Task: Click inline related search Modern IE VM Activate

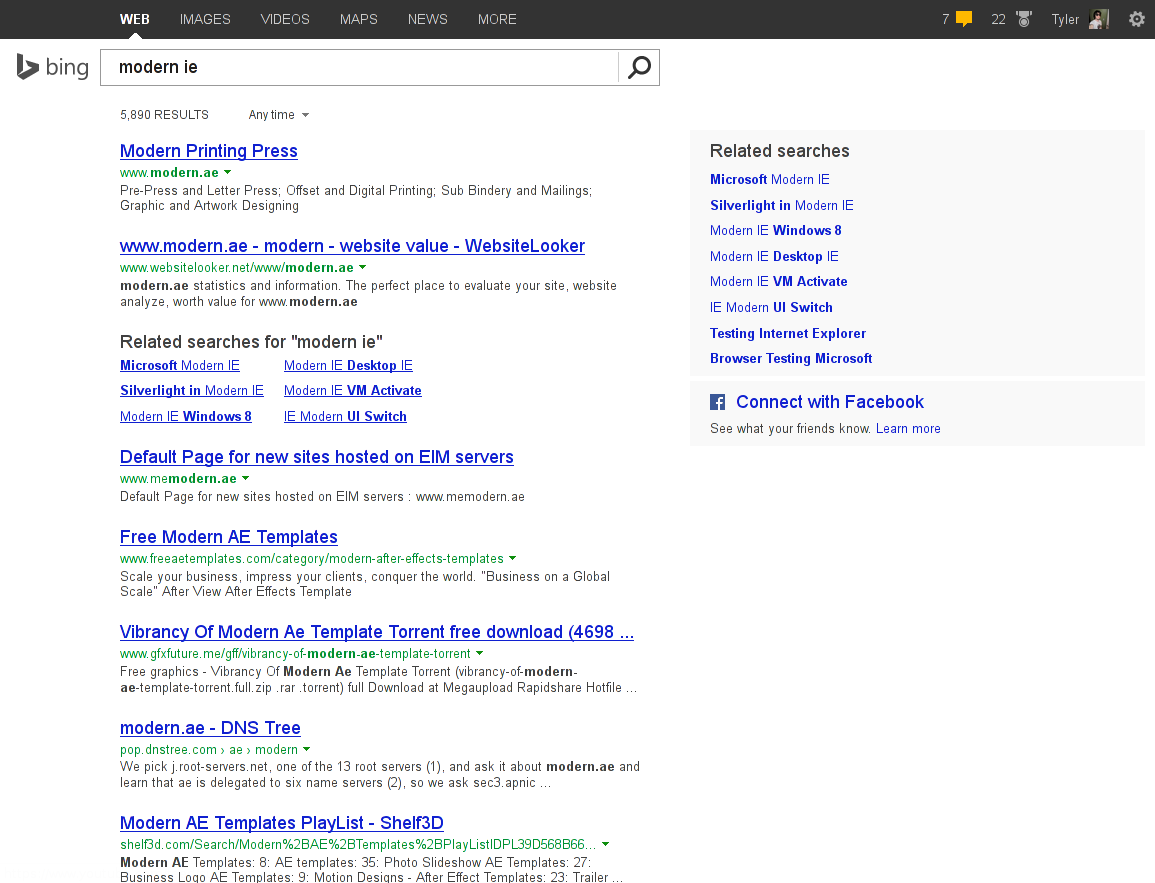Action: [353, 390]
